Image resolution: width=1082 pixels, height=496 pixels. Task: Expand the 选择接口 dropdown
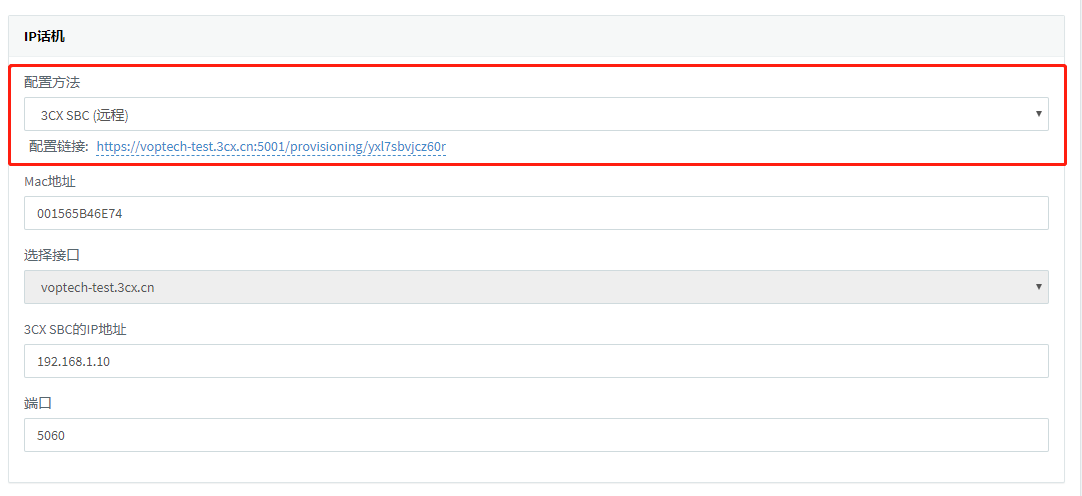[535, 287]
